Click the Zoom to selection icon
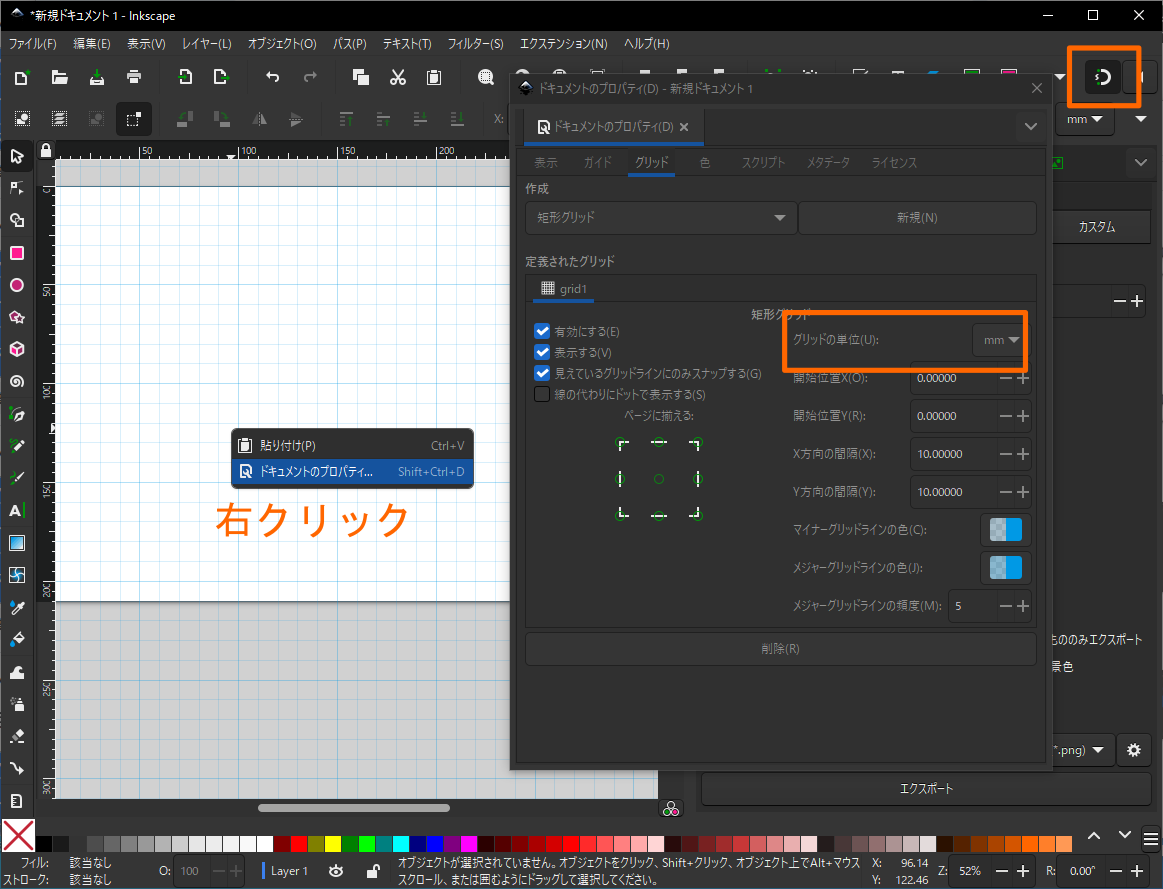 pyautogui.click(x=486, y=77)
